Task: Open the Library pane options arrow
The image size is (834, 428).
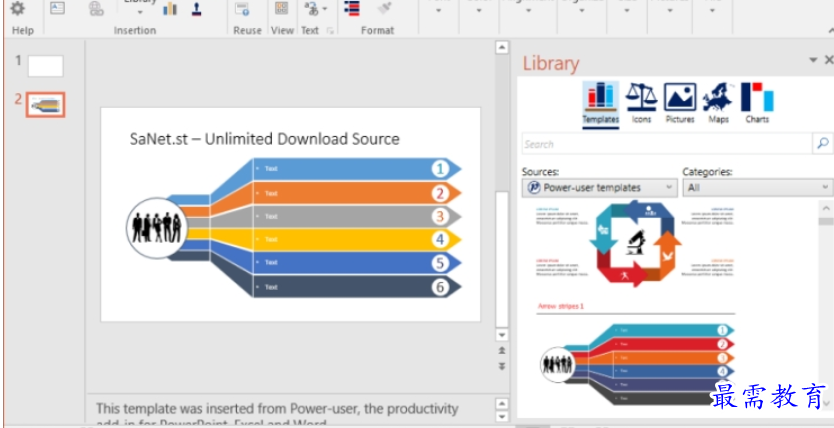Action: click(x=813, y=60)
